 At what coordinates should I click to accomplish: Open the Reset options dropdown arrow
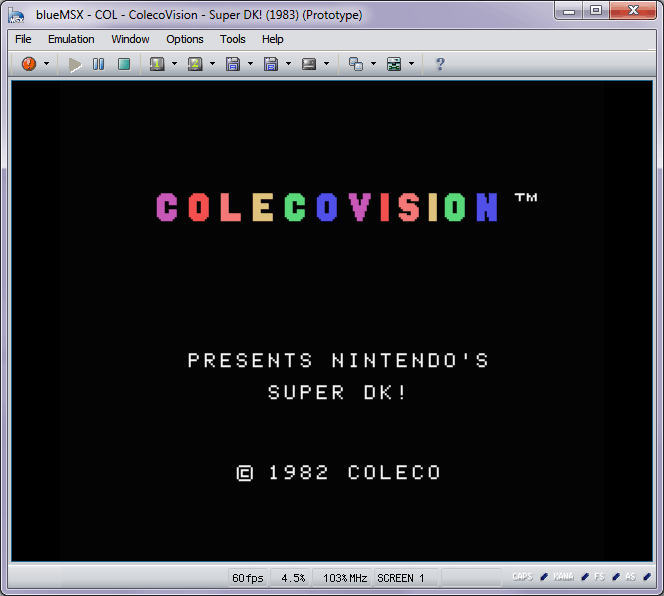click(47, 64)
